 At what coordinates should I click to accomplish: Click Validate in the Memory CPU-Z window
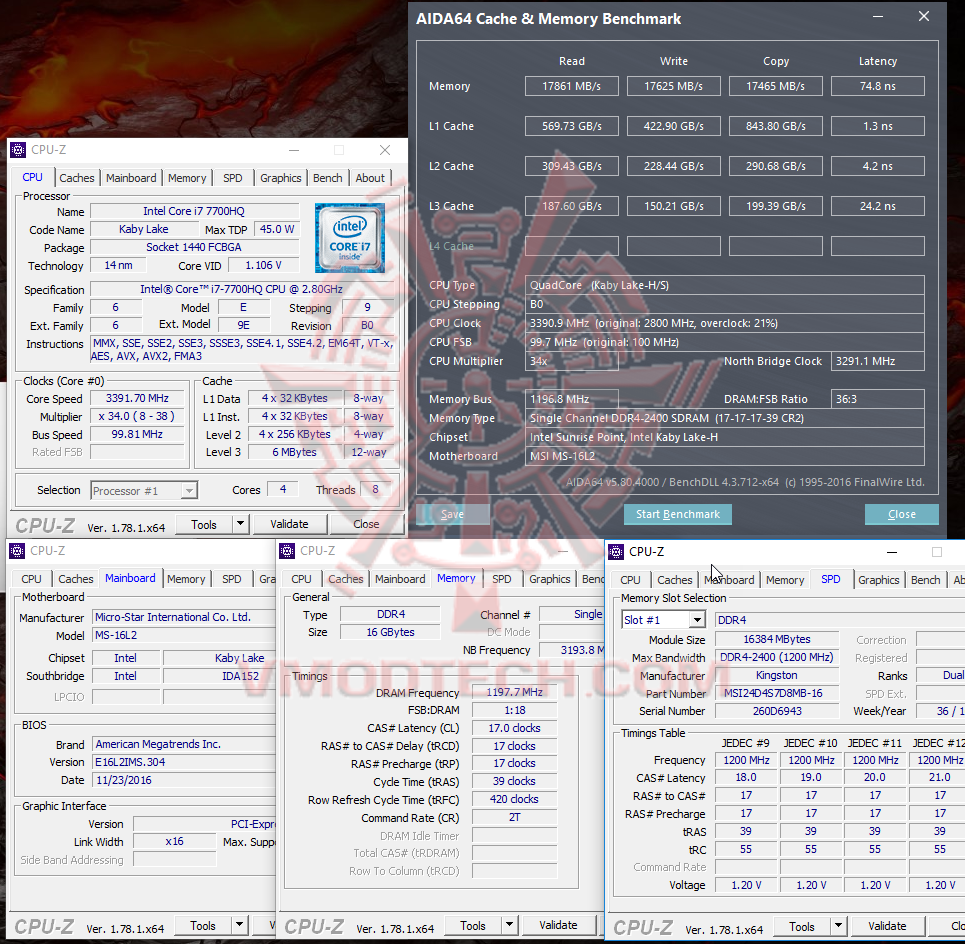[x=558, y=926]
